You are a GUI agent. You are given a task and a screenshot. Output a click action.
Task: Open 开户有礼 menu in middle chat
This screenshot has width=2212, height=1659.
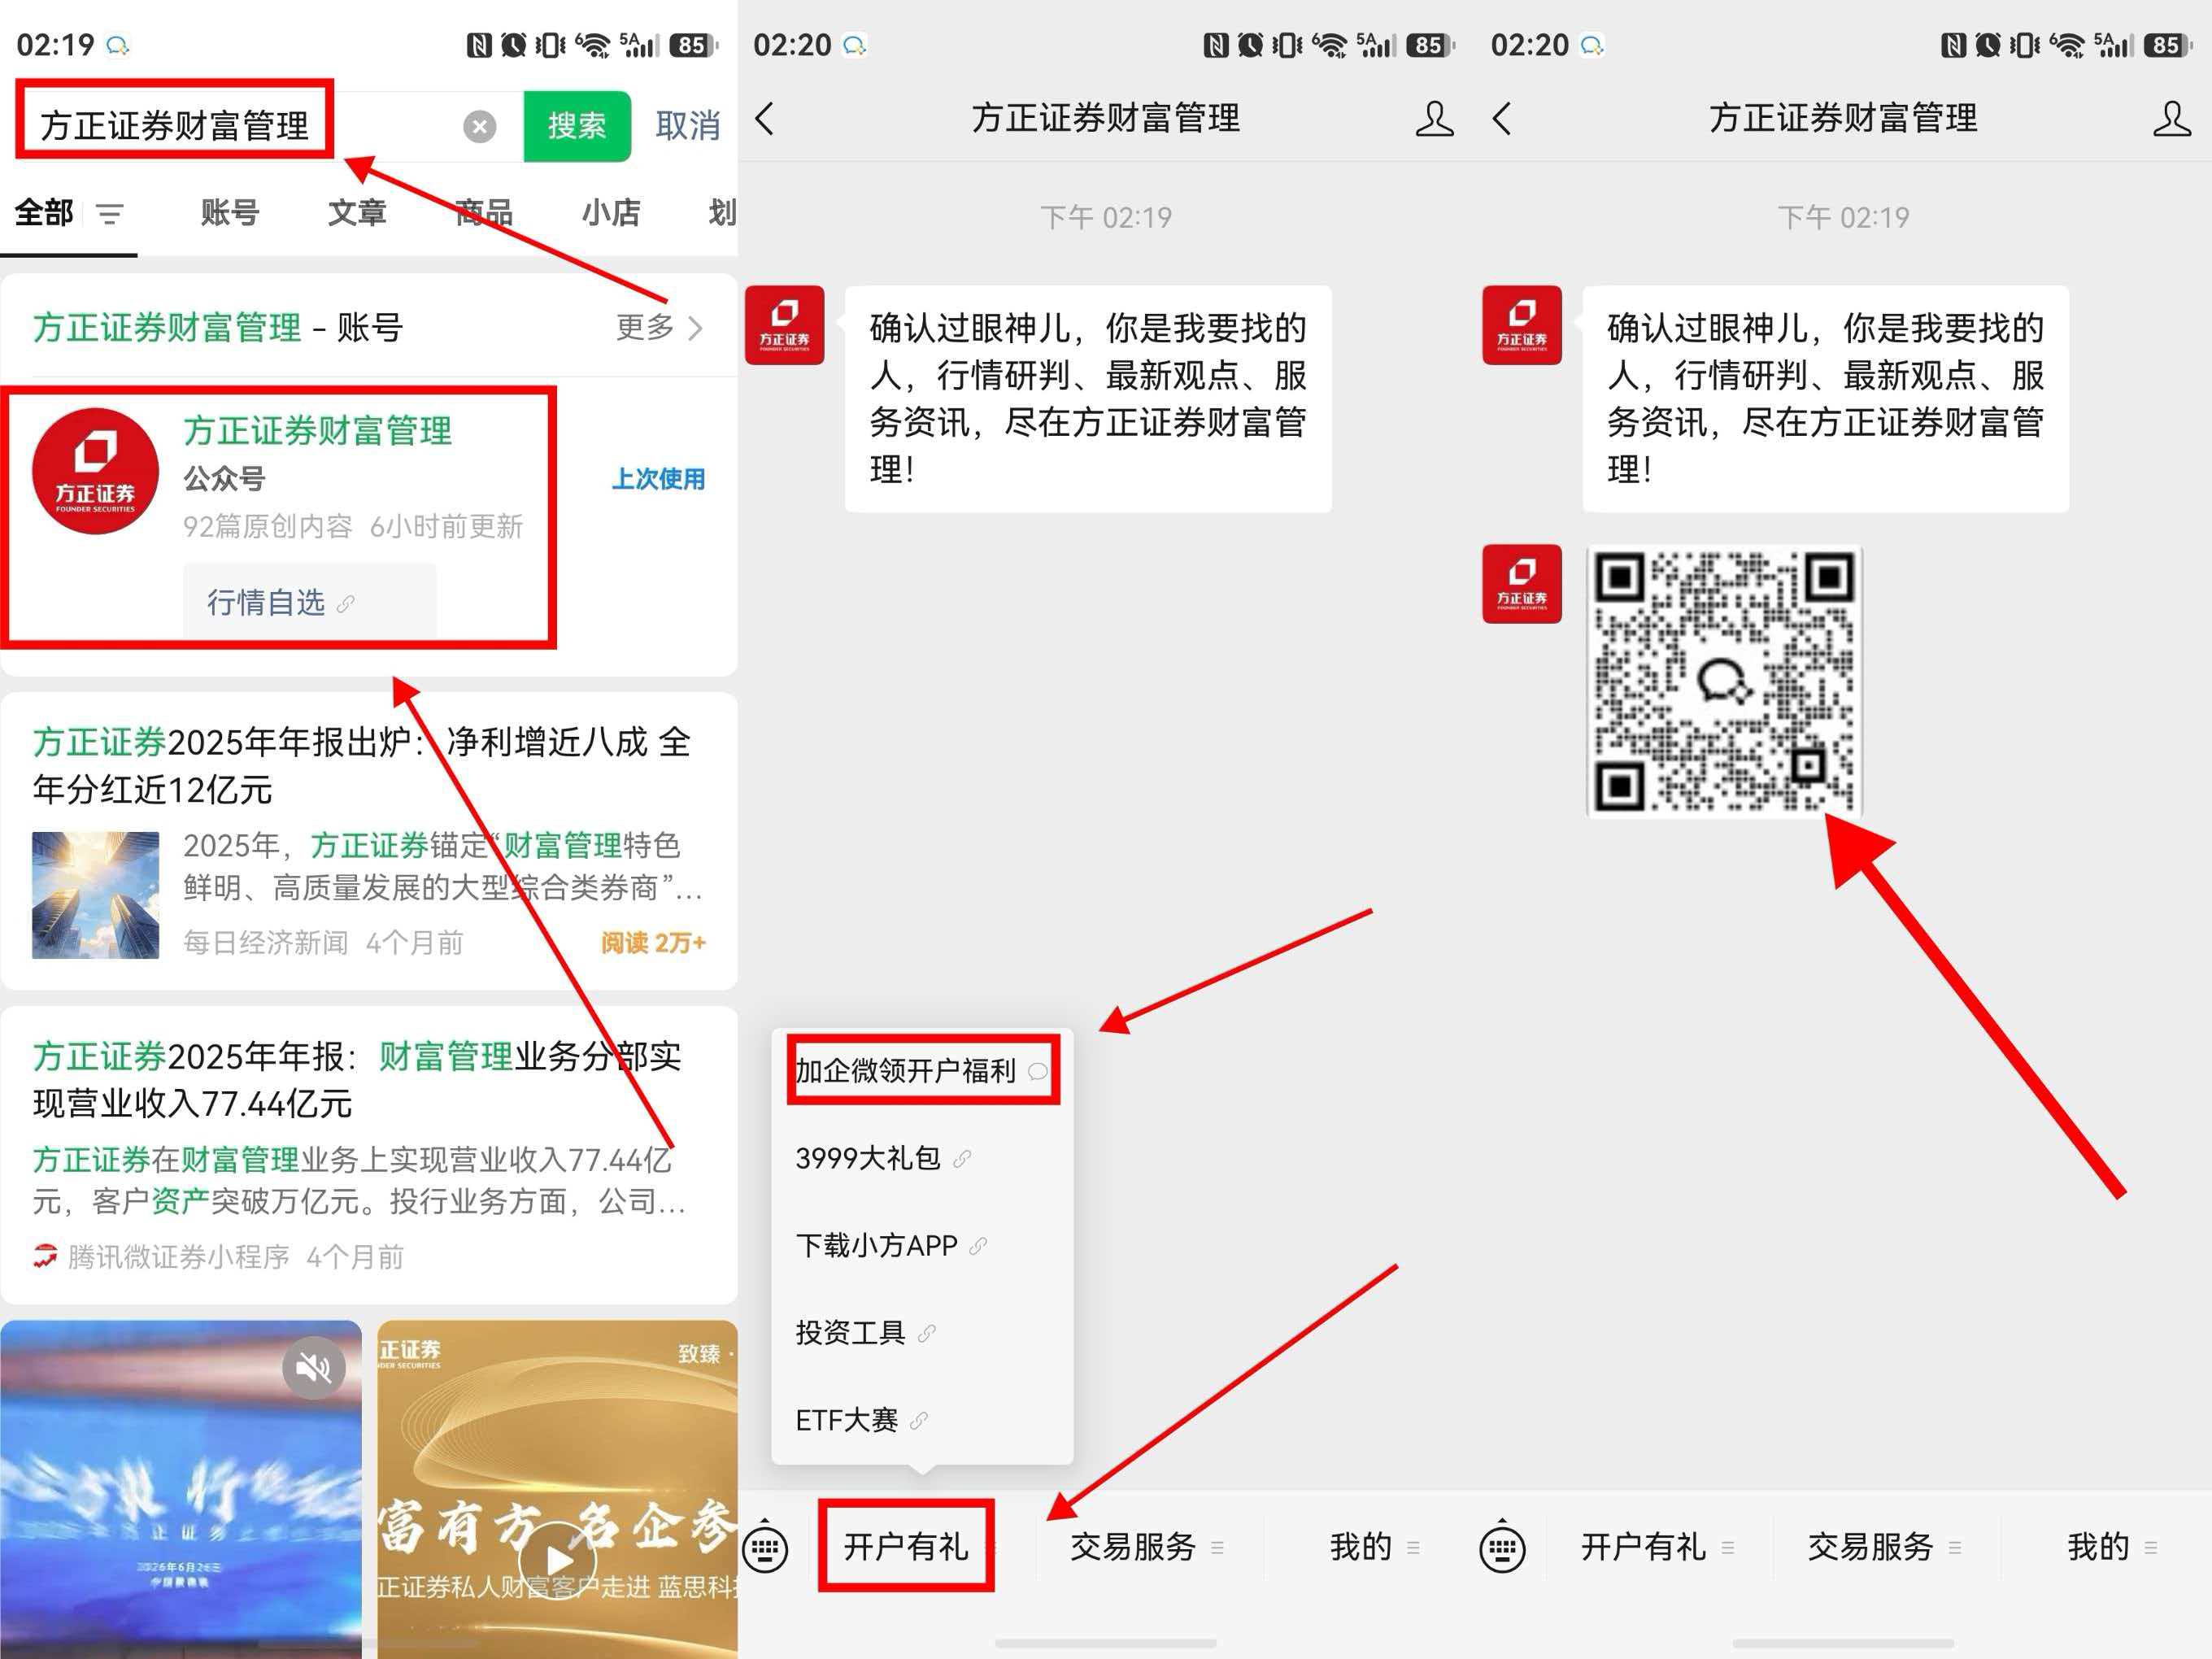tap(906, 1547)
